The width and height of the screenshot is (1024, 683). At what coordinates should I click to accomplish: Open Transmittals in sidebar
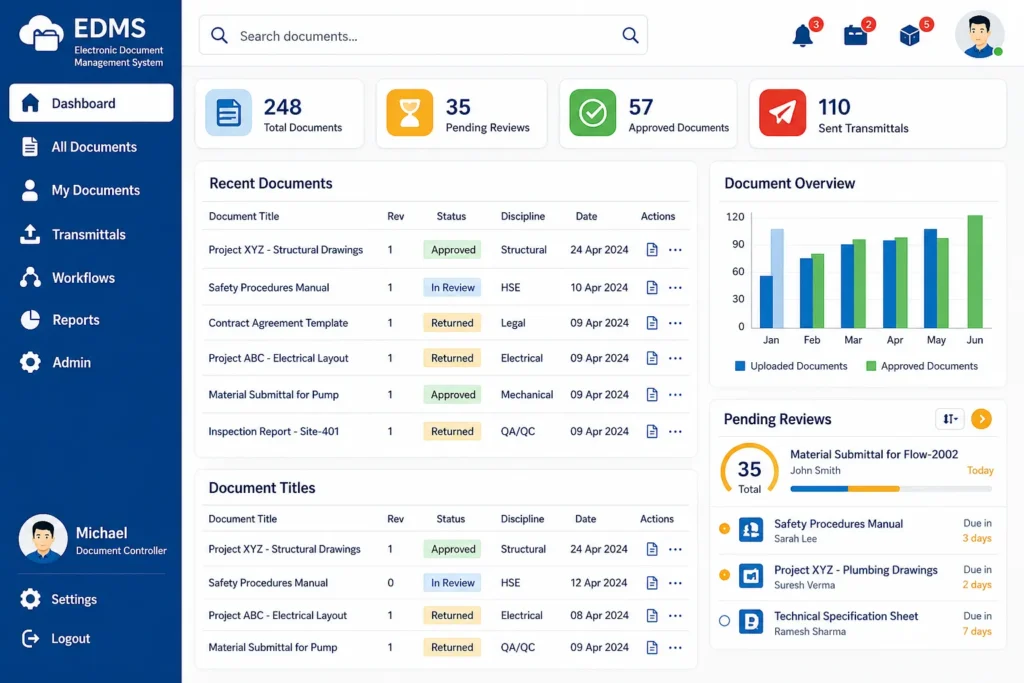pos(91,234)
